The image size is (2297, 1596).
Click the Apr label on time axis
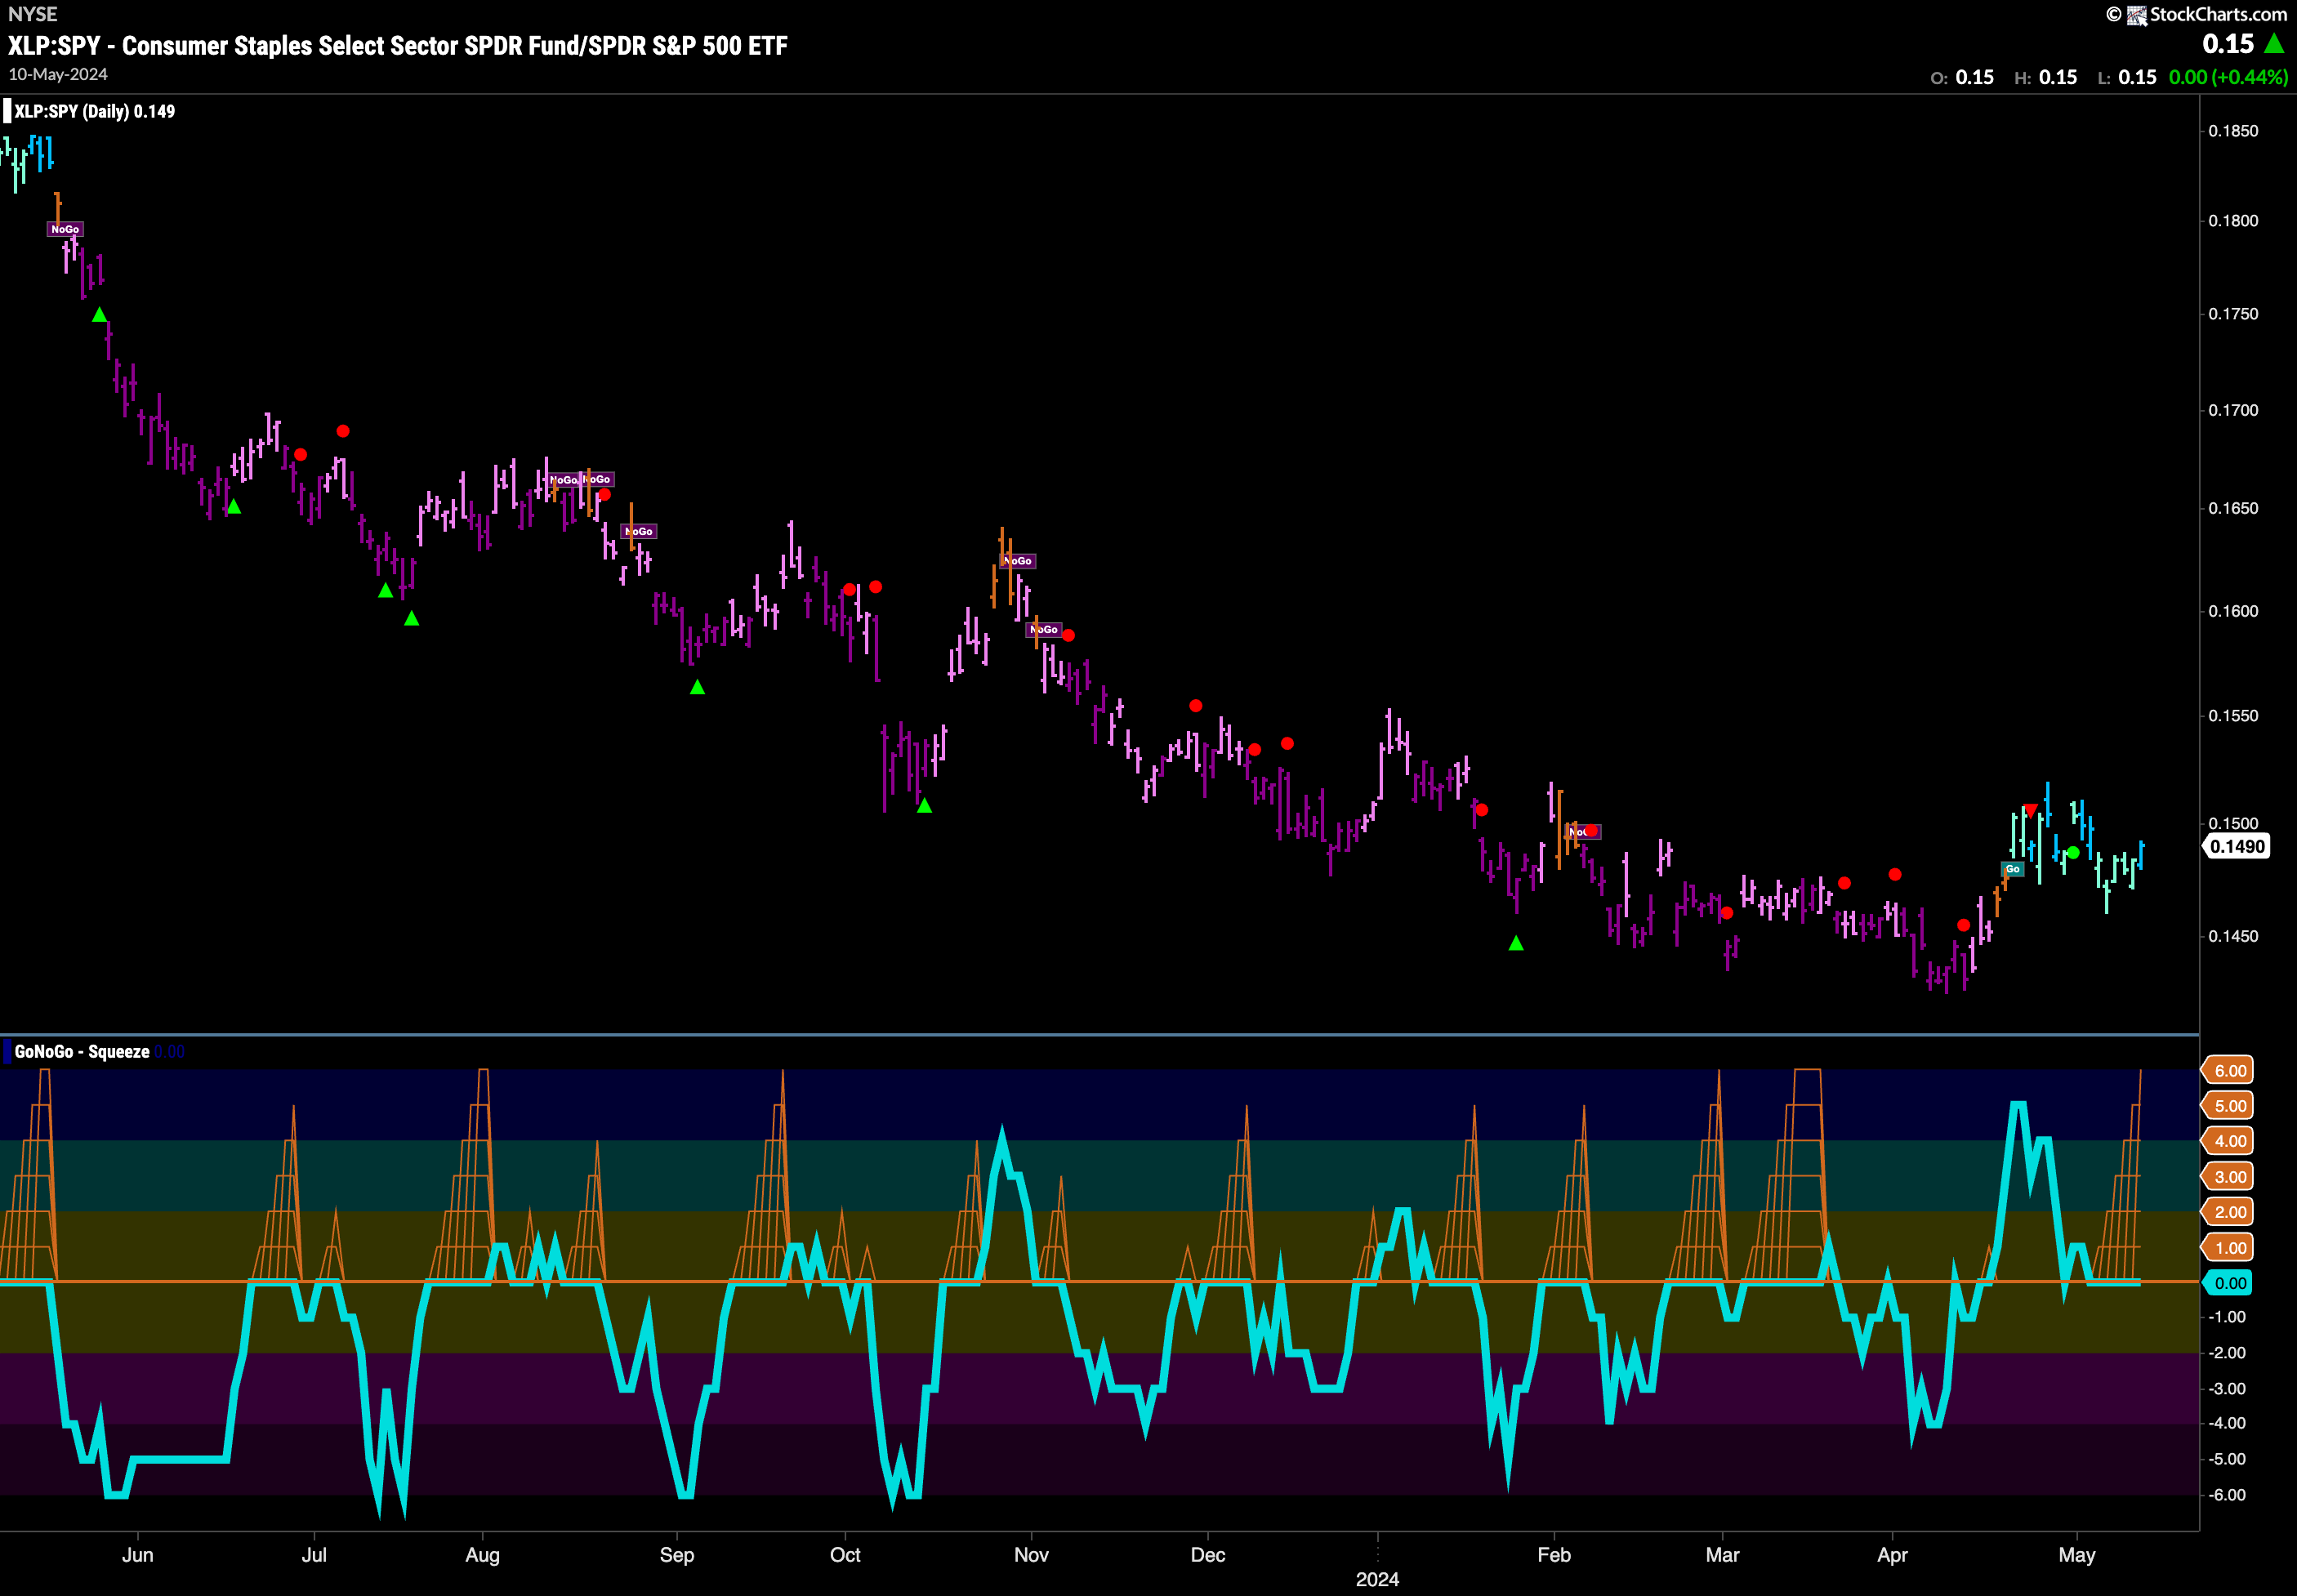1893,1555
